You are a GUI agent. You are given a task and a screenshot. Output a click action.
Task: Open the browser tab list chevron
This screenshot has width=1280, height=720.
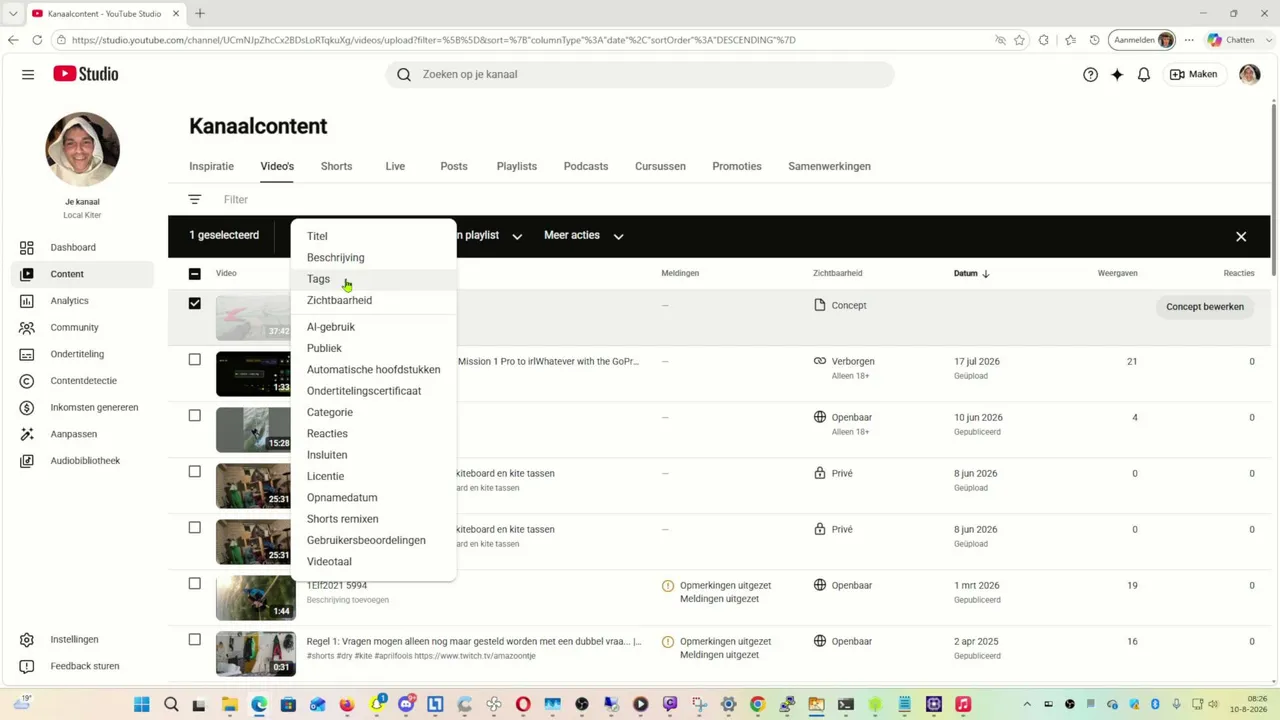click(13, 13)
